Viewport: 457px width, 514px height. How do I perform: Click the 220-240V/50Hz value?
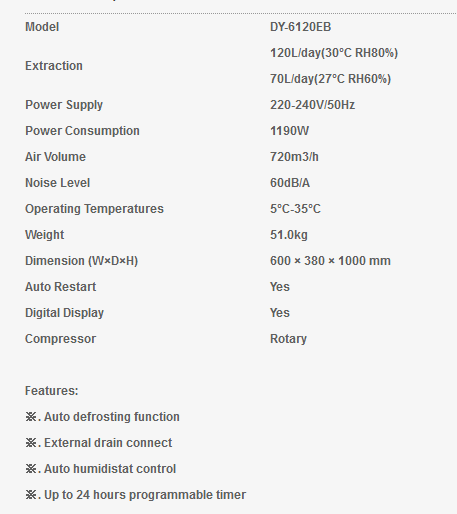pos(312,105)
